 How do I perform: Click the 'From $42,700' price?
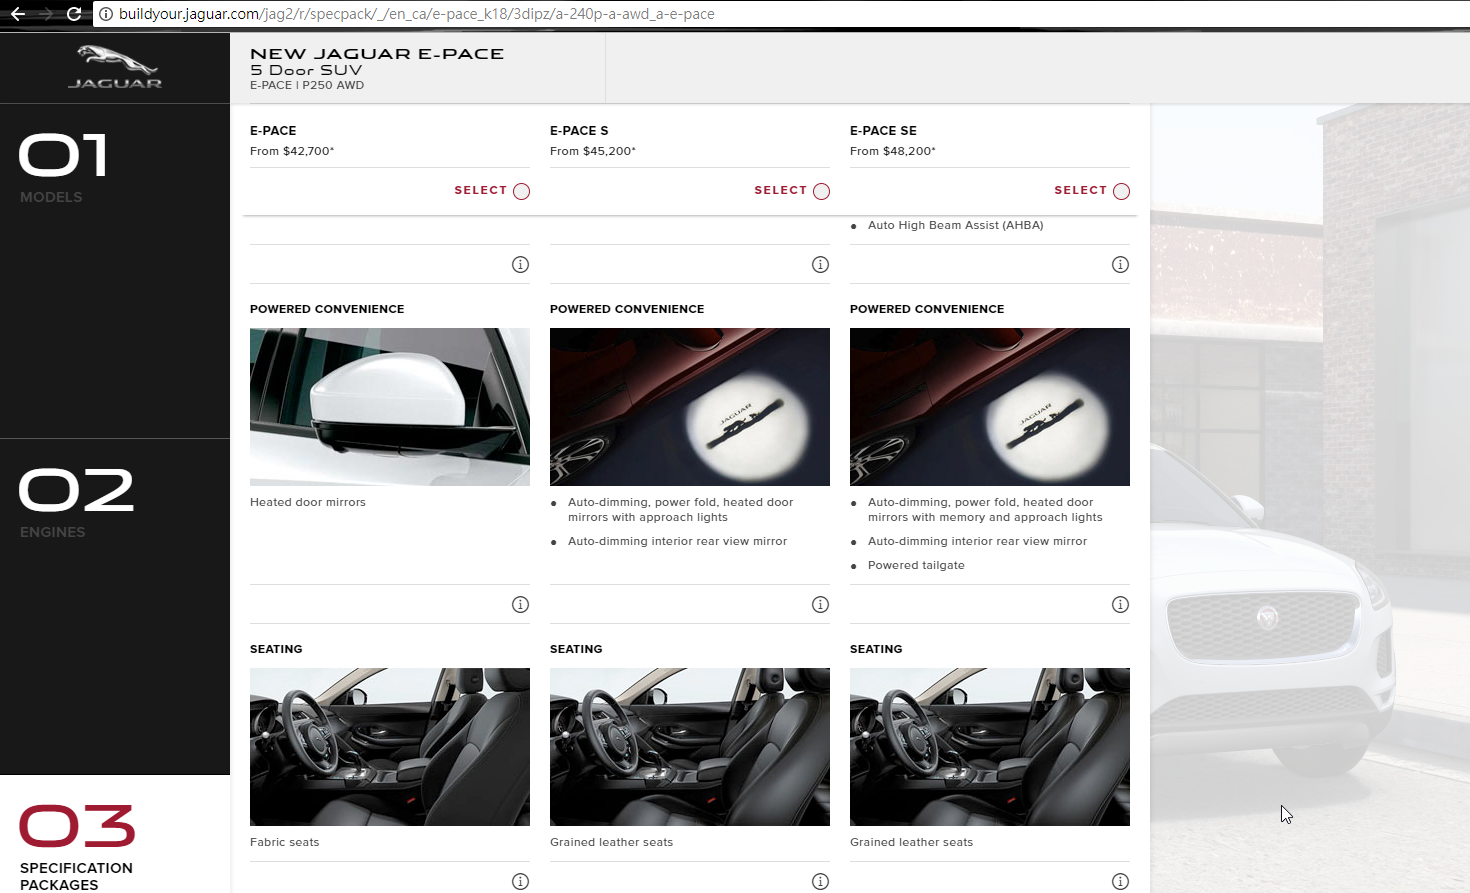coord(292,151)
